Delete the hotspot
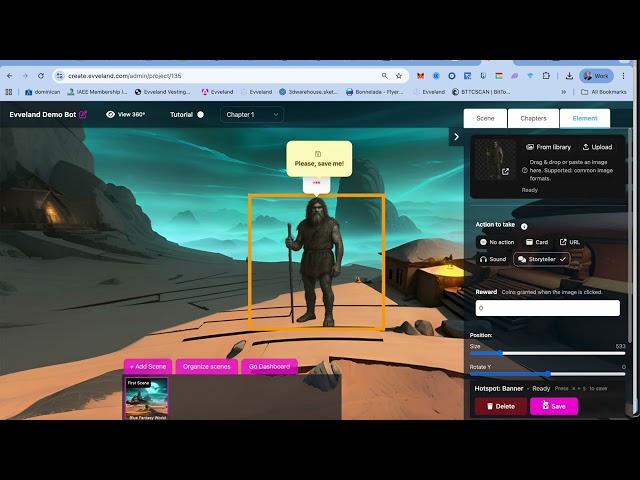The width and height of the screenshot is (640, 480). [501, 406]
